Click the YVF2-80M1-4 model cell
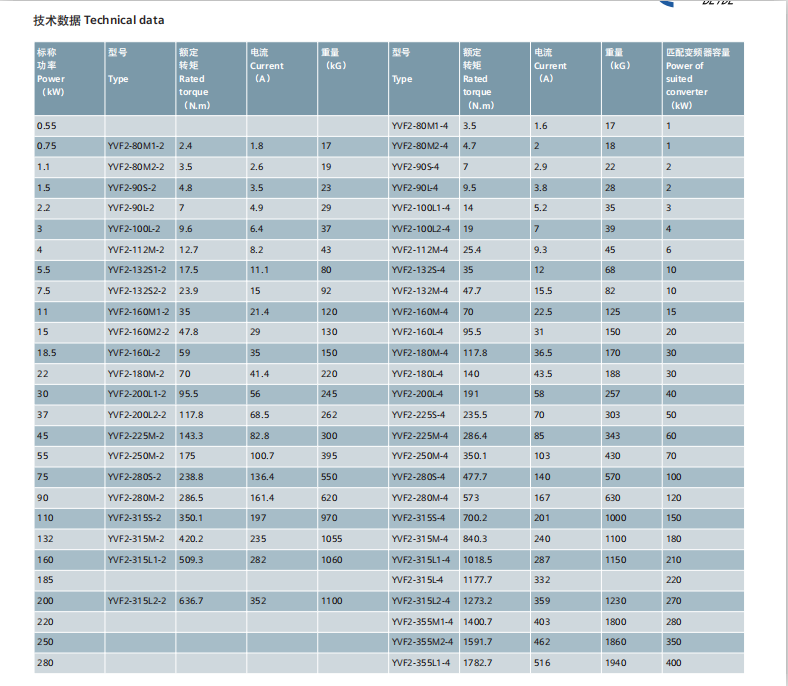Viewport: 788px width, 686px height. (420, 126)
